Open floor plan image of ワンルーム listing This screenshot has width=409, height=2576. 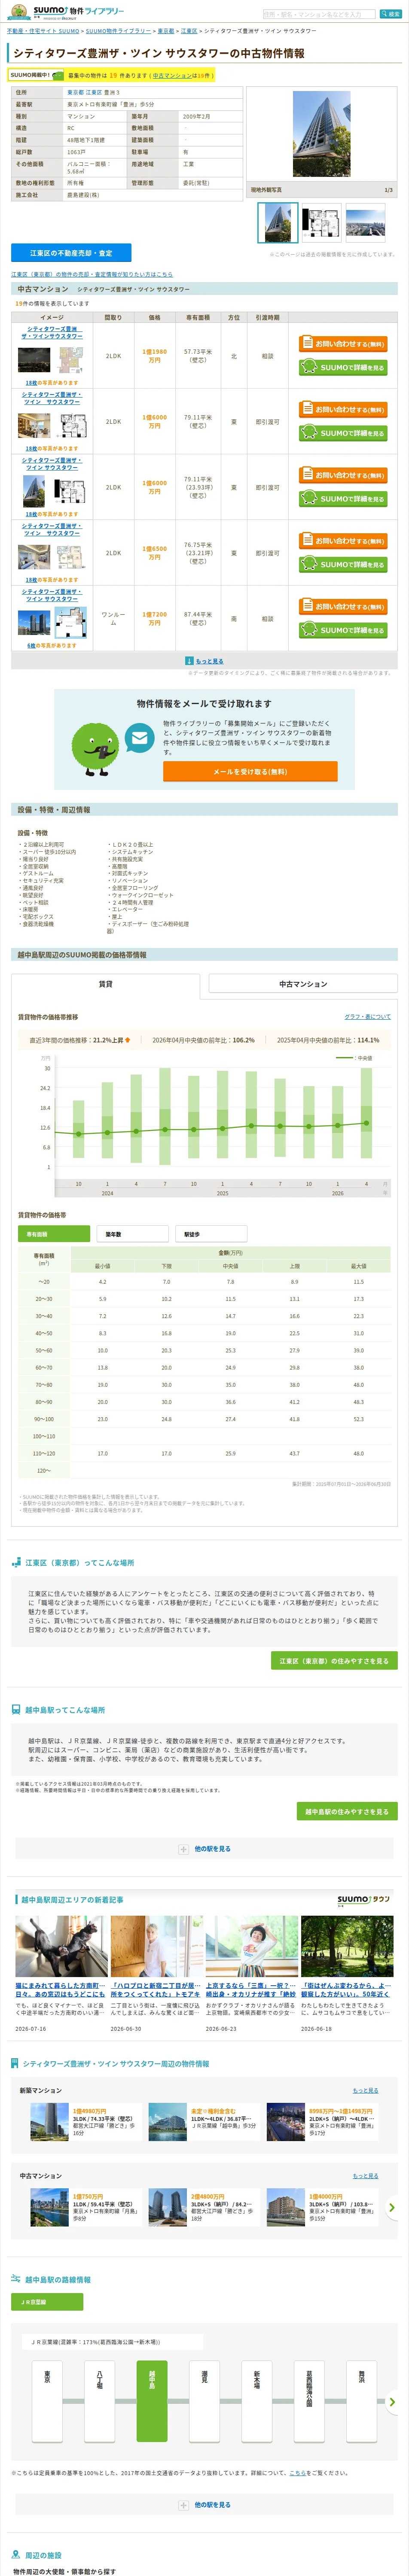click(x=70, y=622)
